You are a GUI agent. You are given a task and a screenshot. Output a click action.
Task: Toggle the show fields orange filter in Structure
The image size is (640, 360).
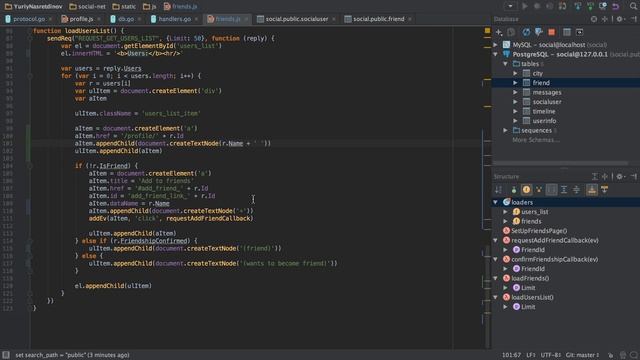coord(527,189)
